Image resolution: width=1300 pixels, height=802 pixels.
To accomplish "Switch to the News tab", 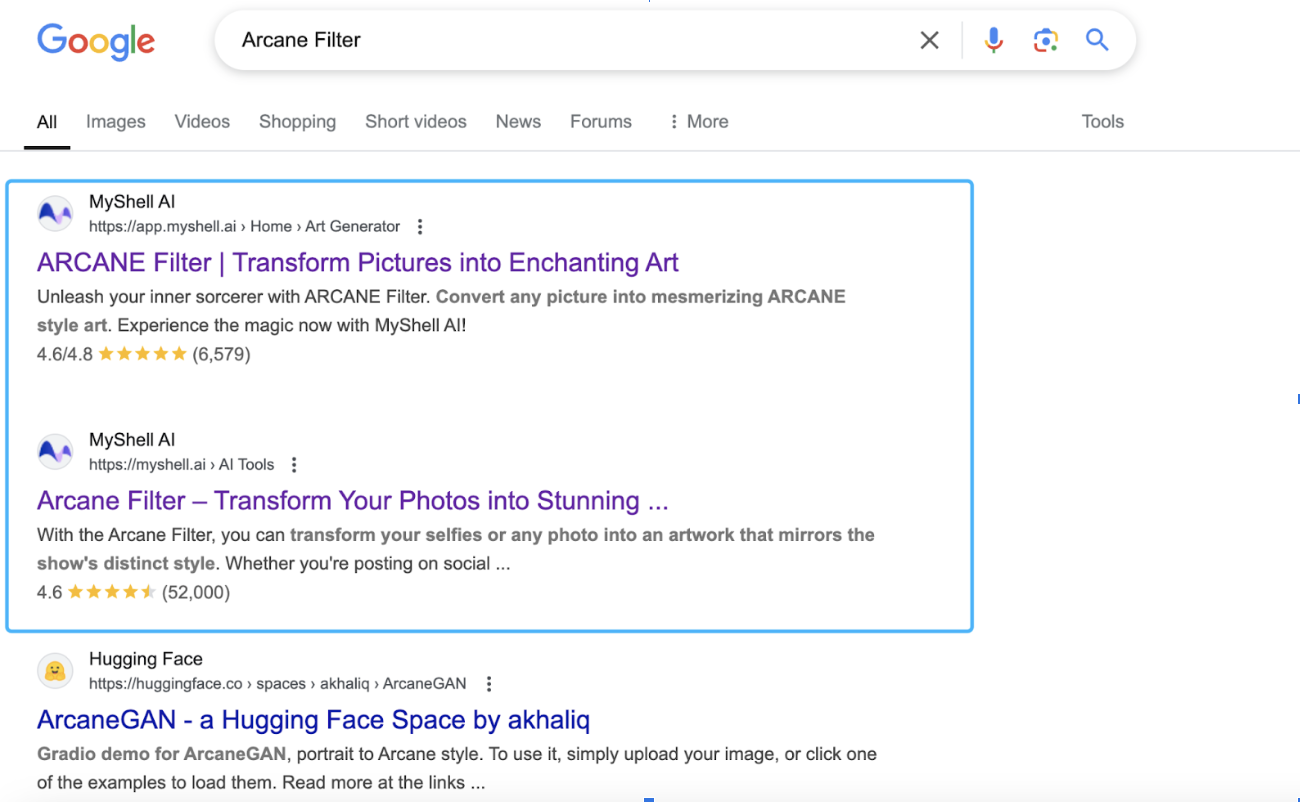I will click(x=518, y=122).
